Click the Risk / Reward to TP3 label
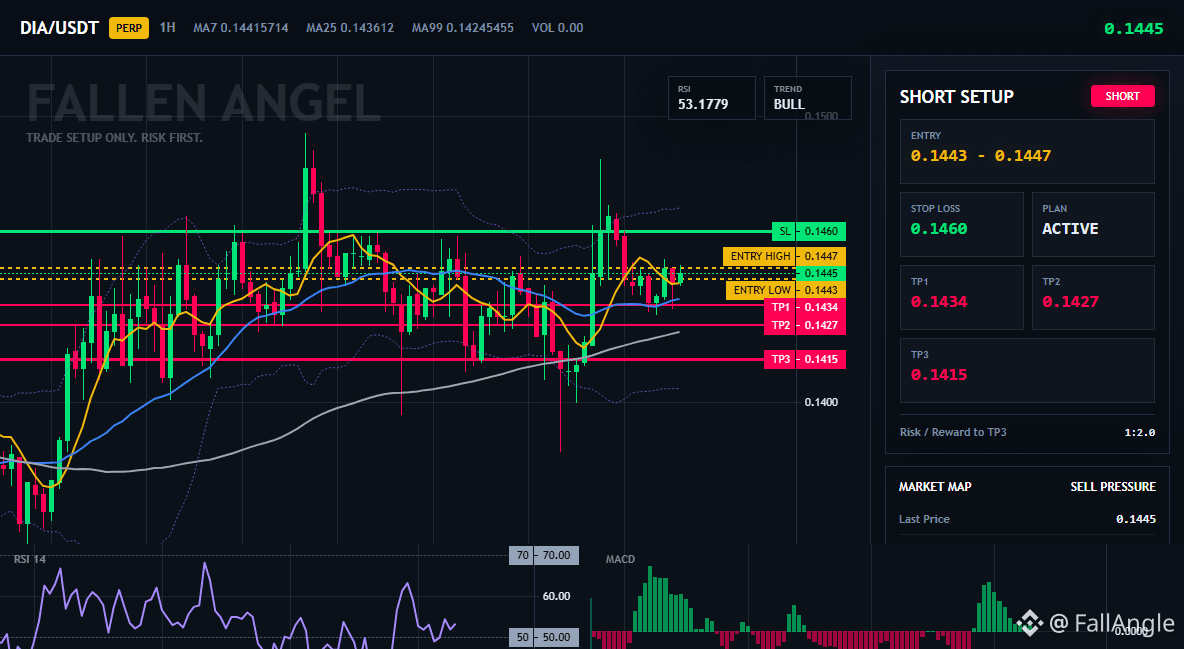This screenshot has height=649, width=1184. (x=953, y=432)
